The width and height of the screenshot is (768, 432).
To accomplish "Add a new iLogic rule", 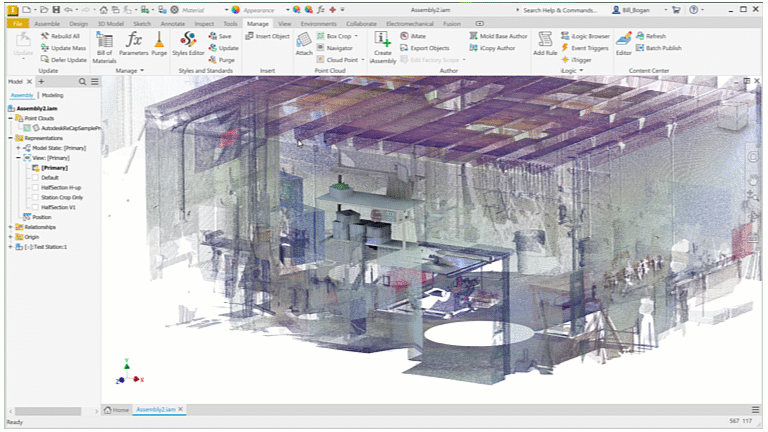I will pyautogui.click(x=545, y=44).
